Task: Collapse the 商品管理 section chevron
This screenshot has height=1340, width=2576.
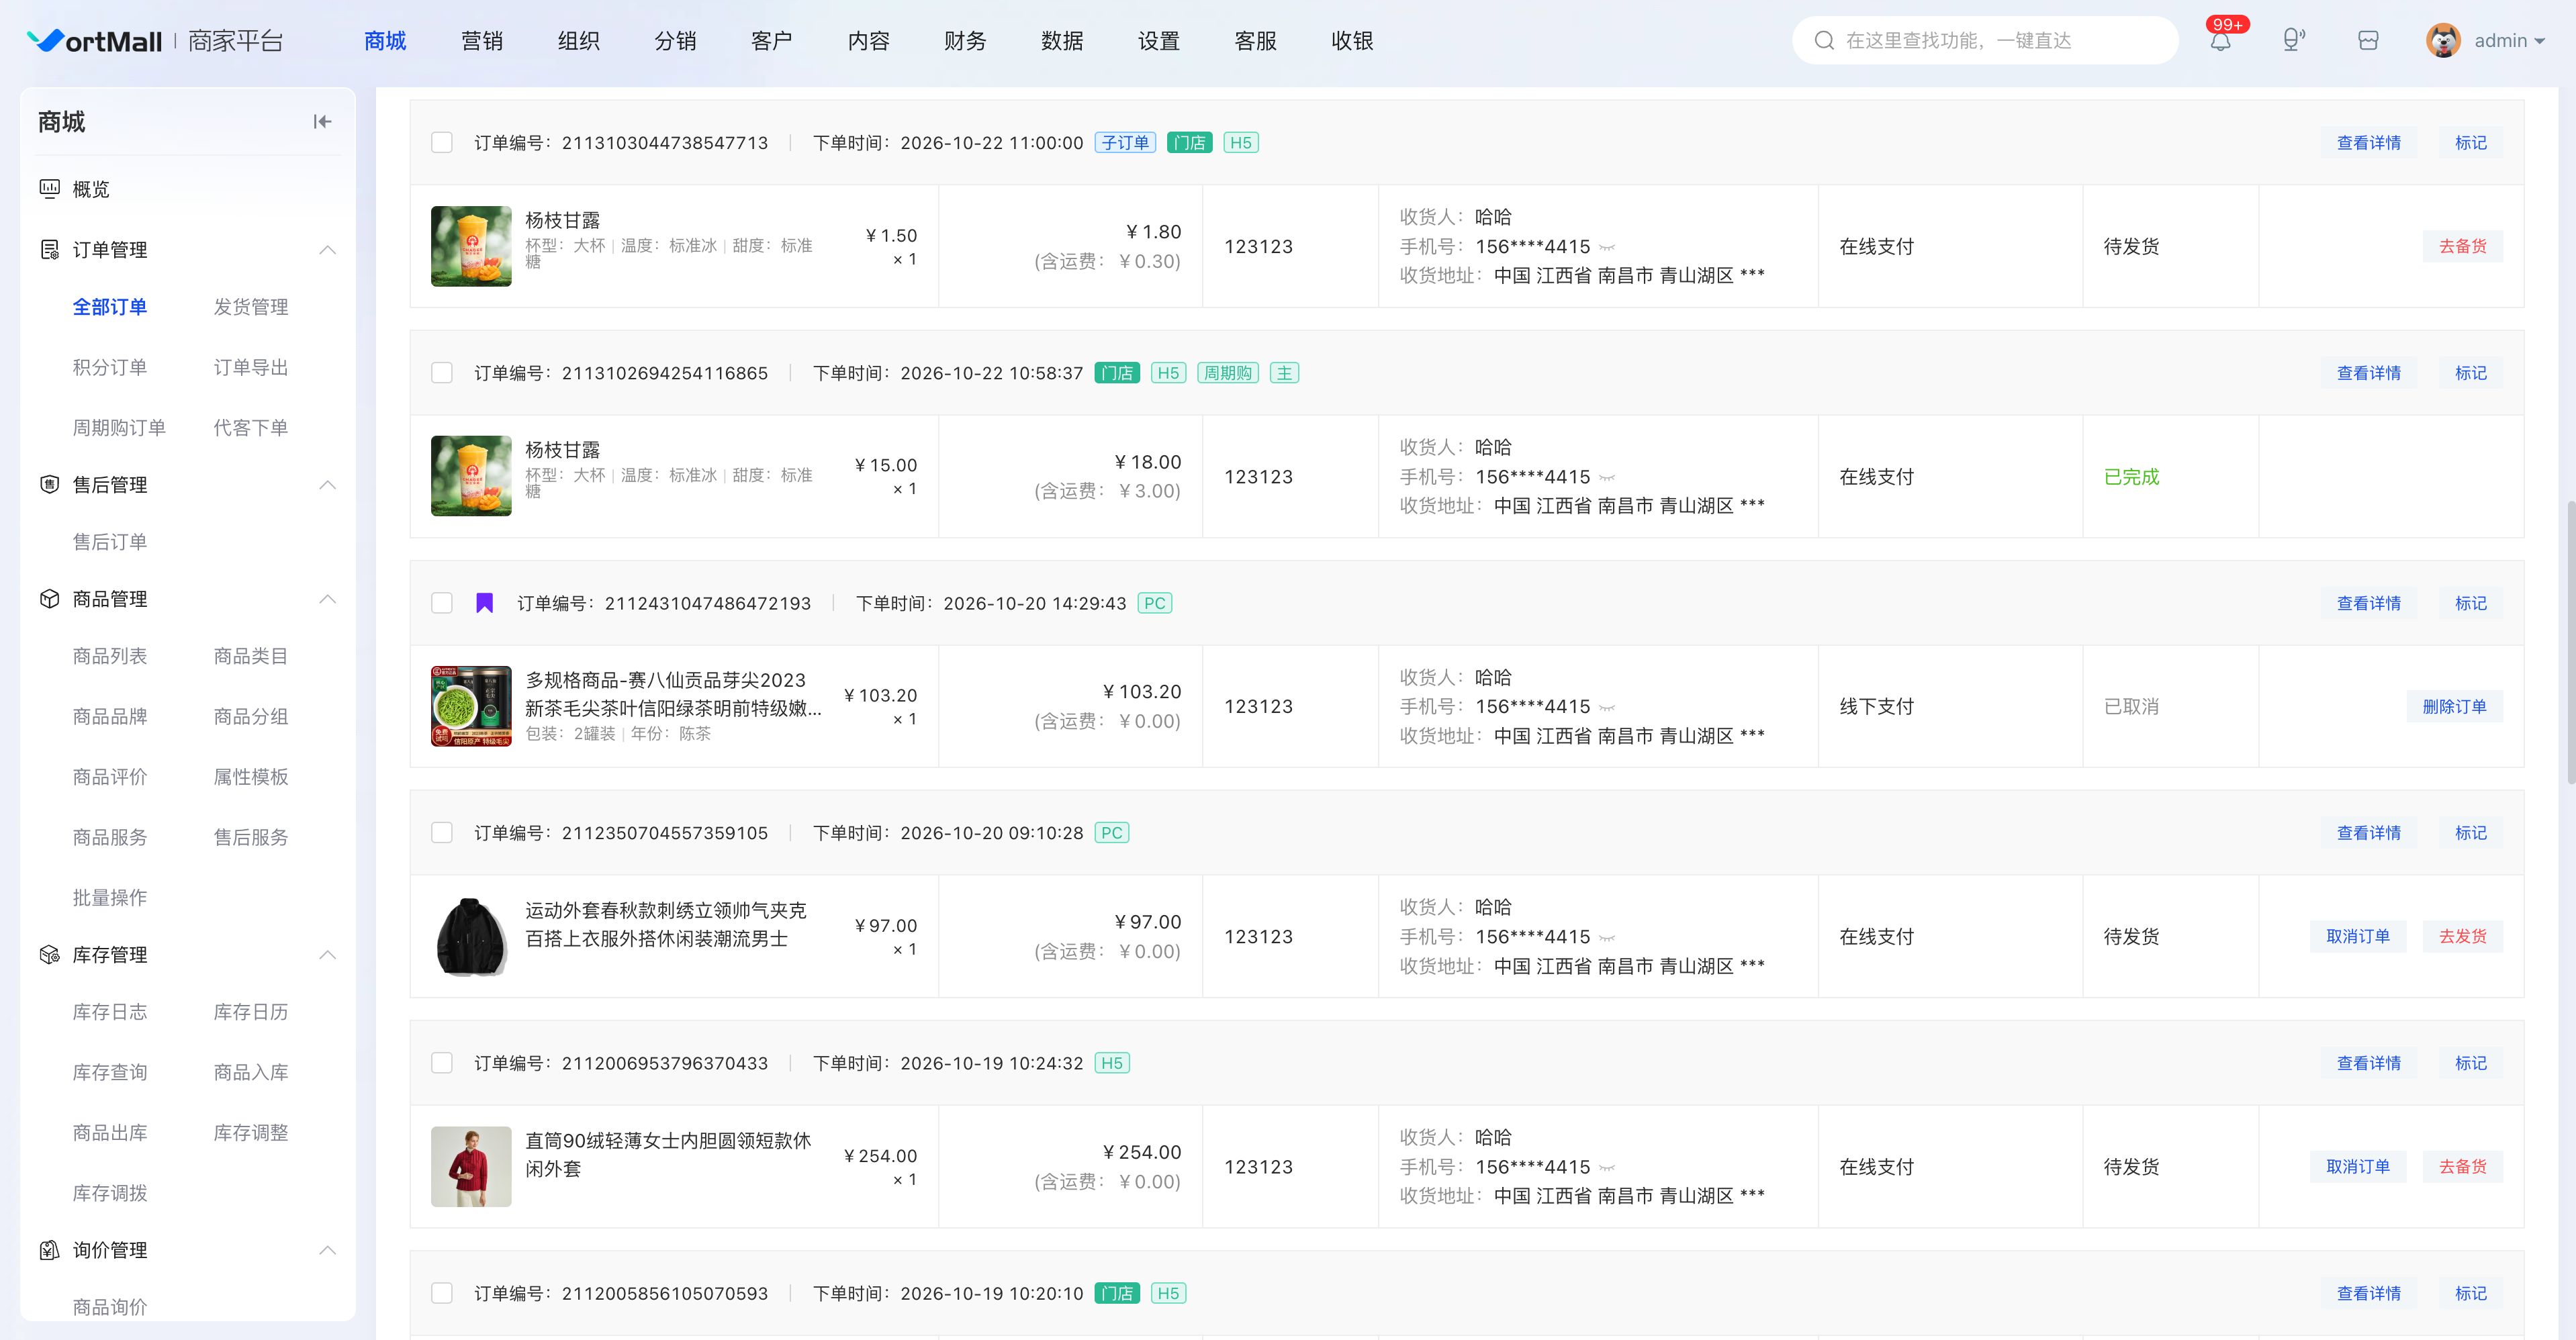Action: coord(327,599)
